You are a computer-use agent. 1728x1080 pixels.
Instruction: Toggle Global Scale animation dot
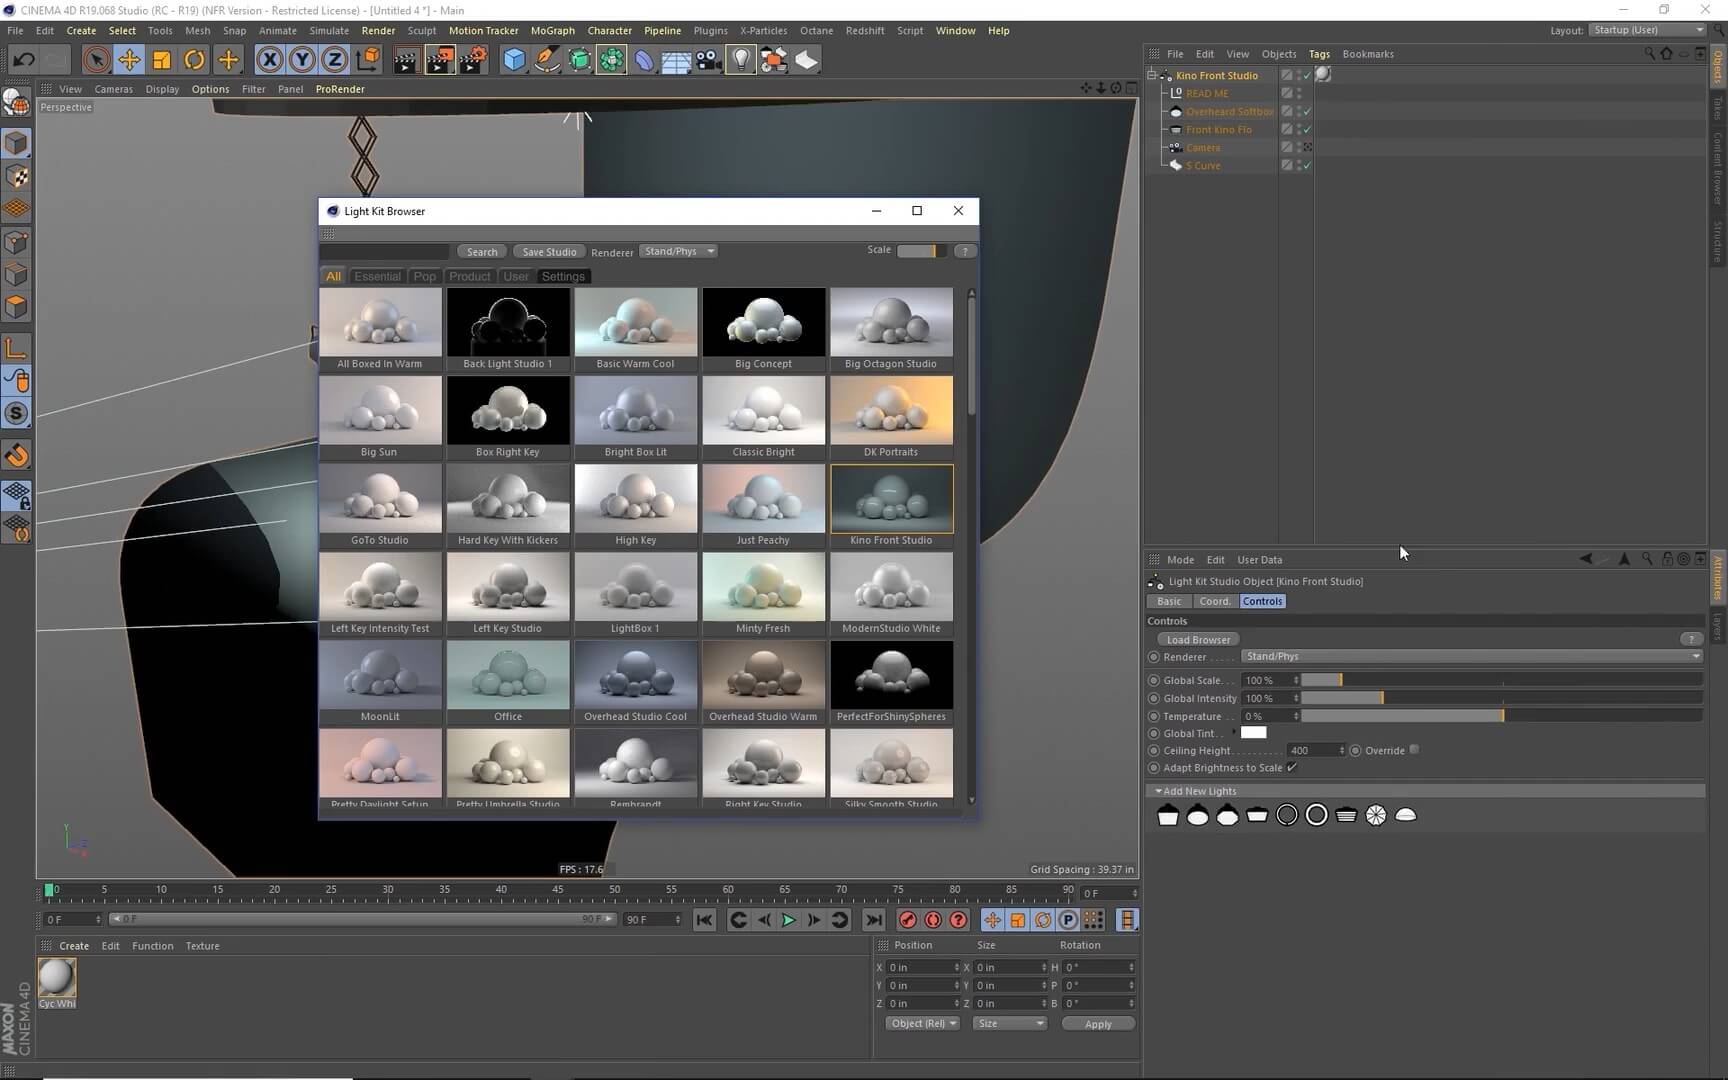click(1154, 680)
